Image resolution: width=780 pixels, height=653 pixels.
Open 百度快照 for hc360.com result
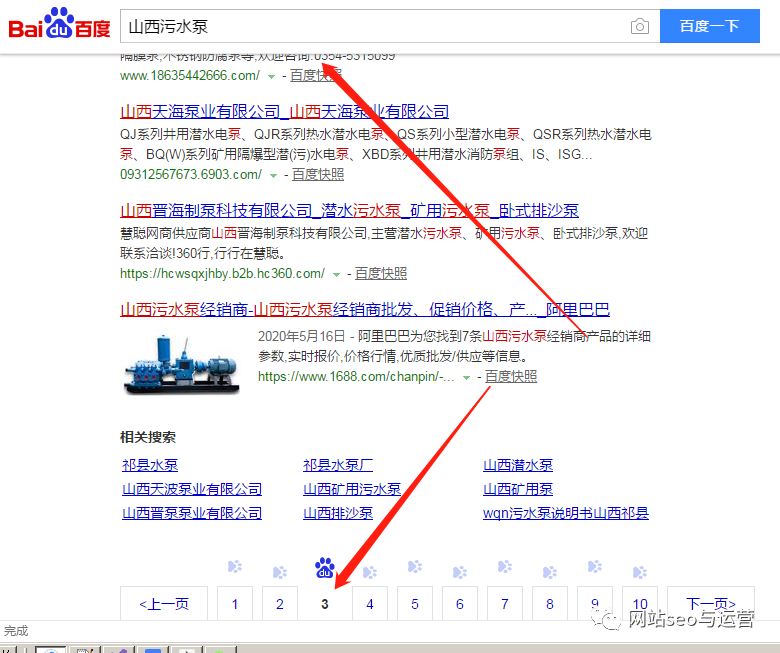[381, 274]
